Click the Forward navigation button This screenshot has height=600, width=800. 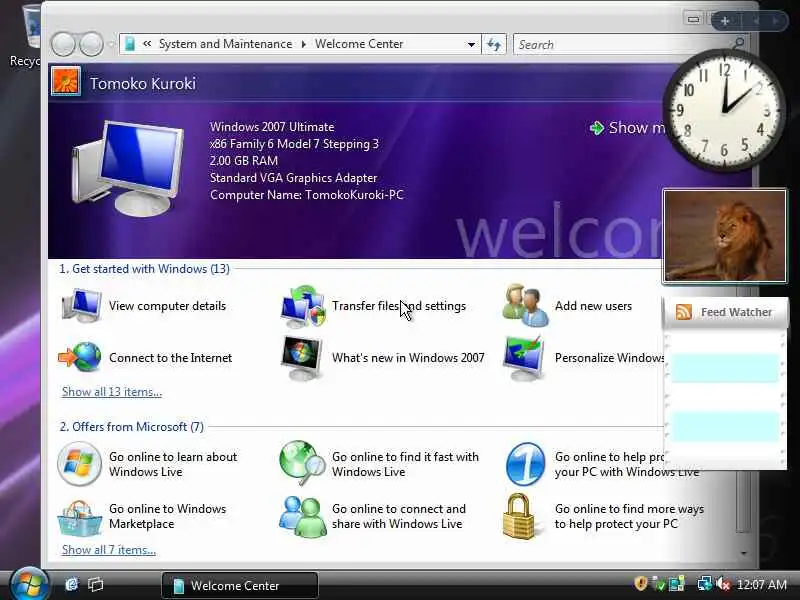(92, 44)
